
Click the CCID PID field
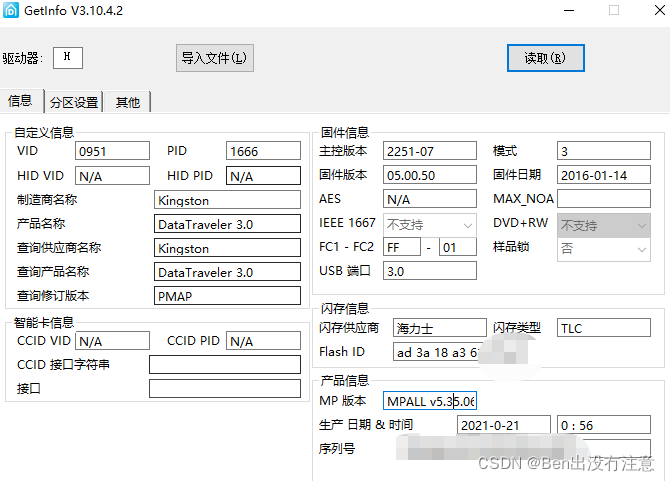pyautogui.click(x=263, y=341)
